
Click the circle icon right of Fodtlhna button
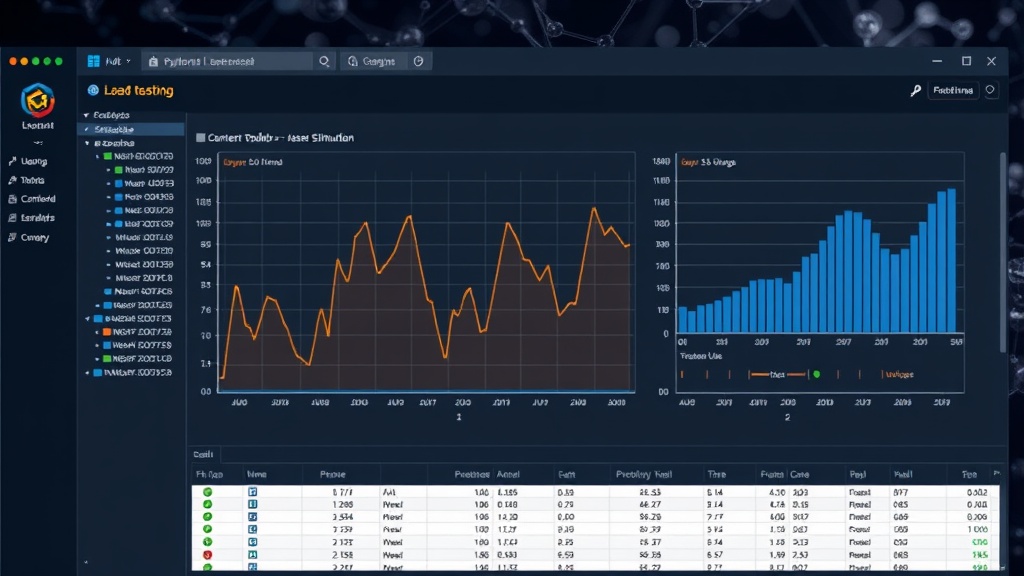pyautogui.click(x=991, y=90)
